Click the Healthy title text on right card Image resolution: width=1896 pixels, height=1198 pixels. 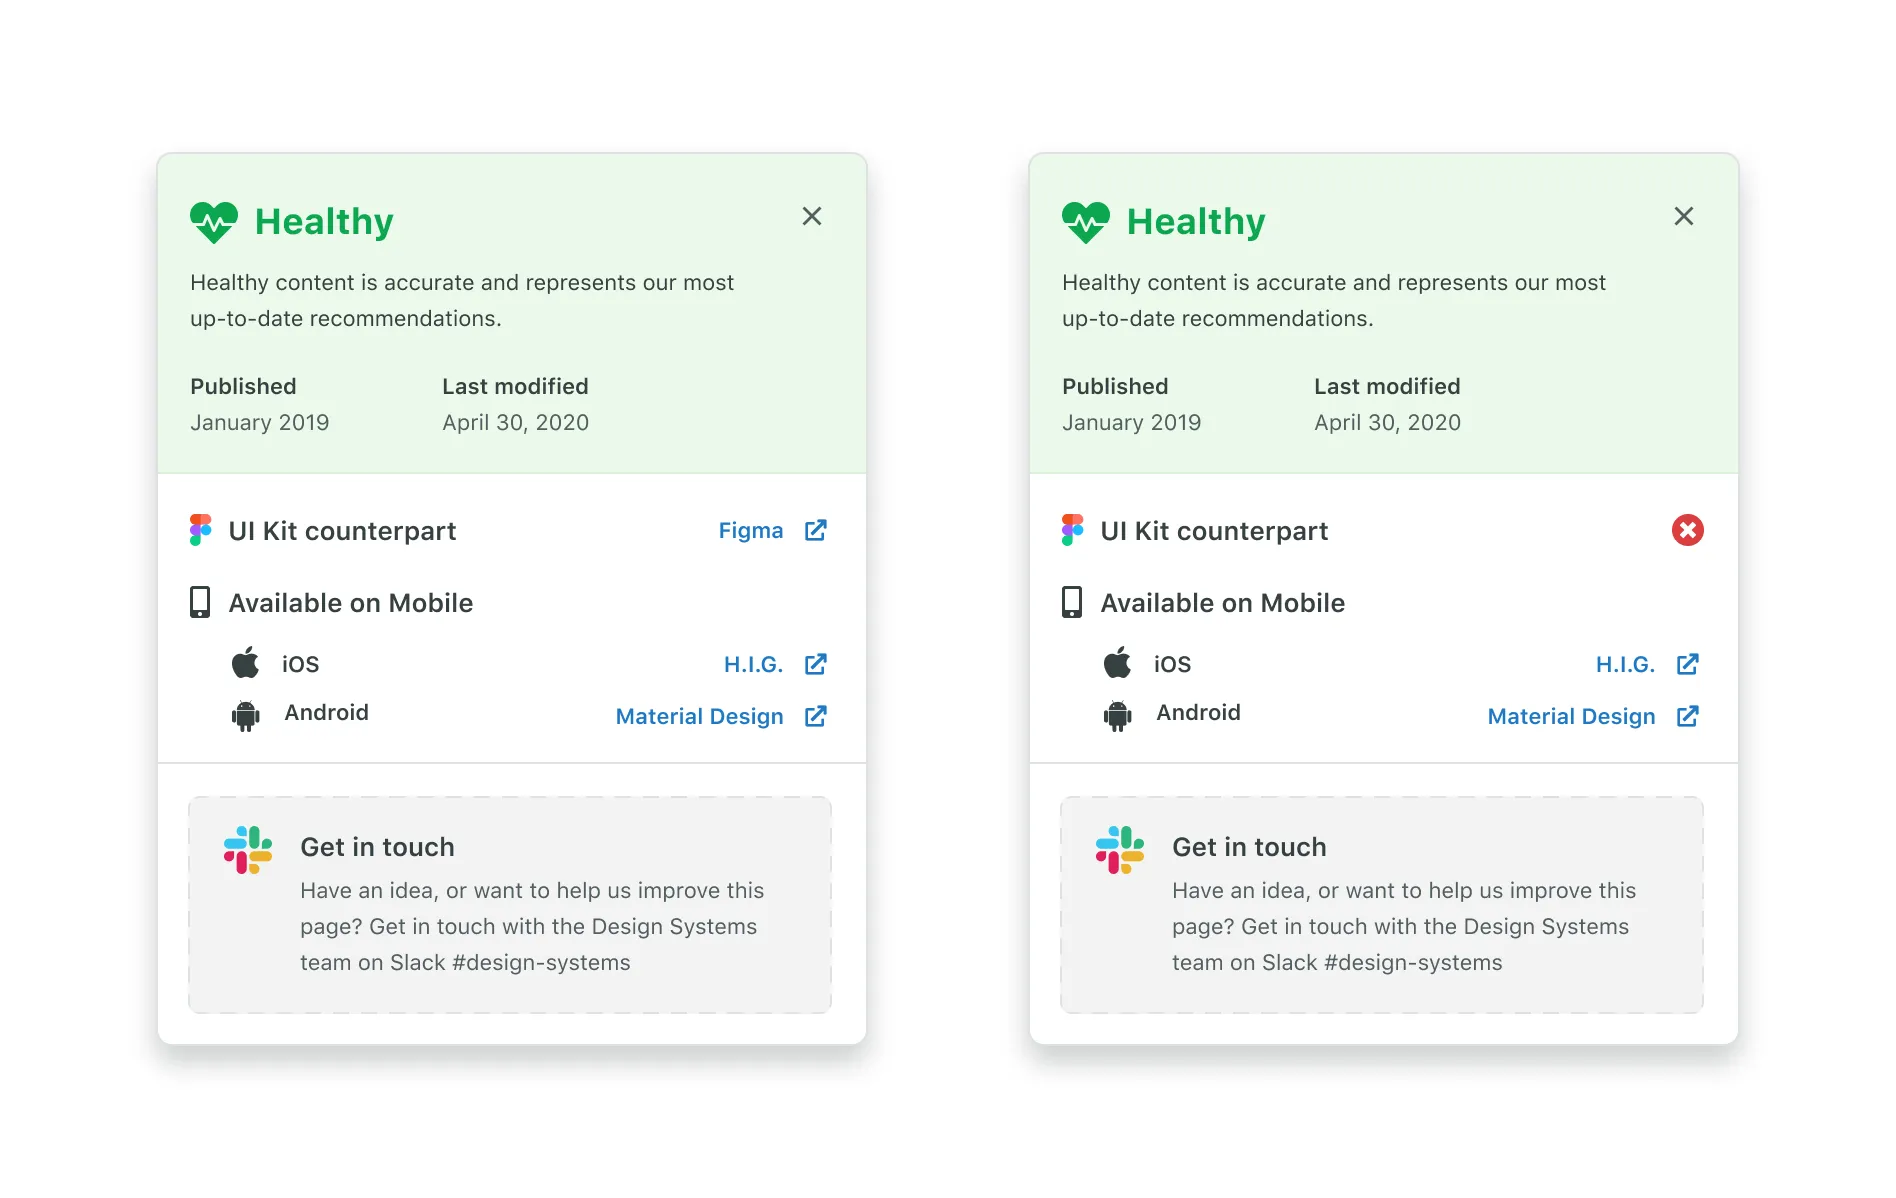(x=1196, y=220)
